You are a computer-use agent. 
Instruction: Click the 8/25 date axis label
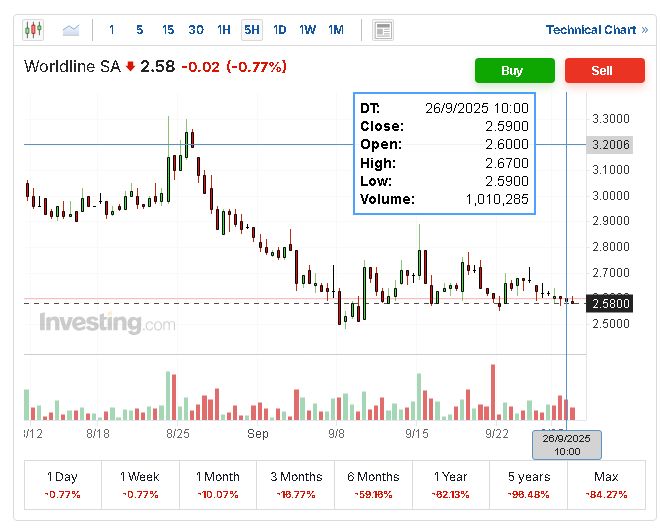pos(178,433)
